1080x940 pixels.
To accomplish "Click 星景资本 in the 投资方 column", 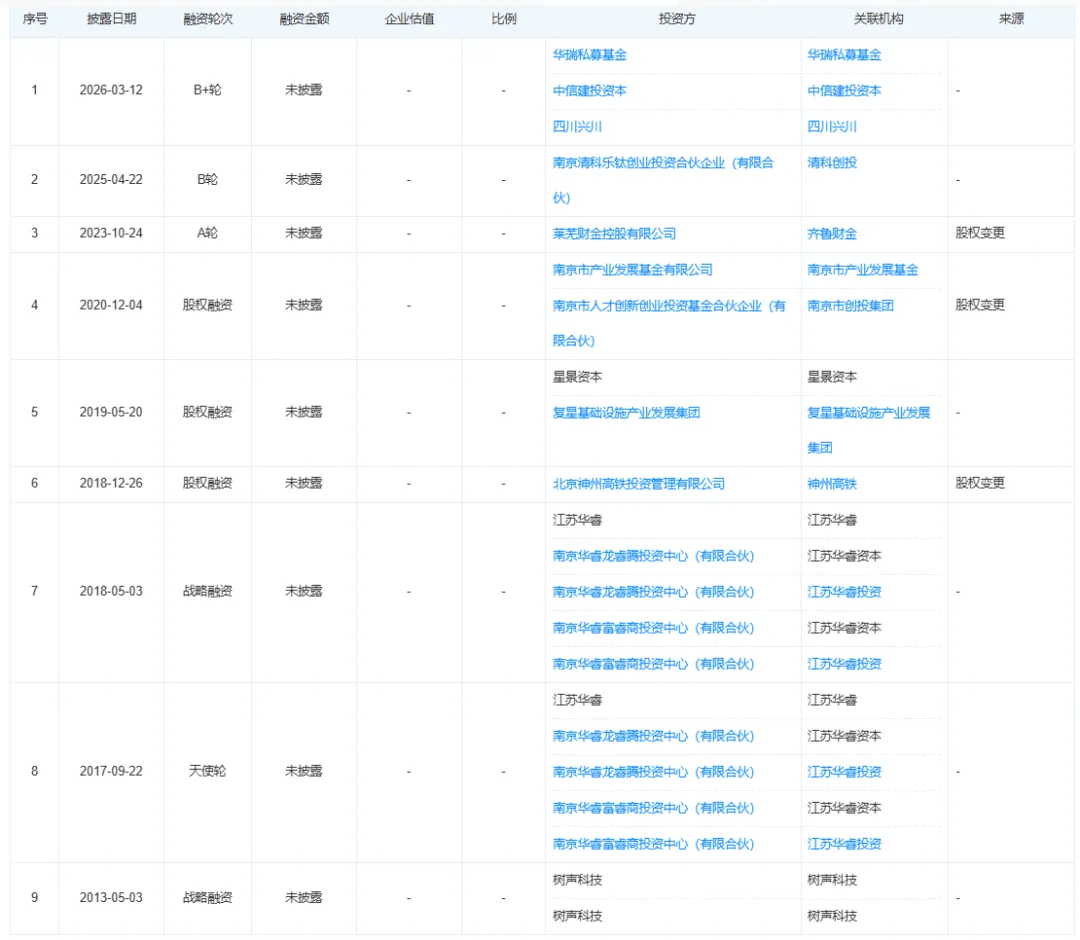I will (x=577, y=377).
